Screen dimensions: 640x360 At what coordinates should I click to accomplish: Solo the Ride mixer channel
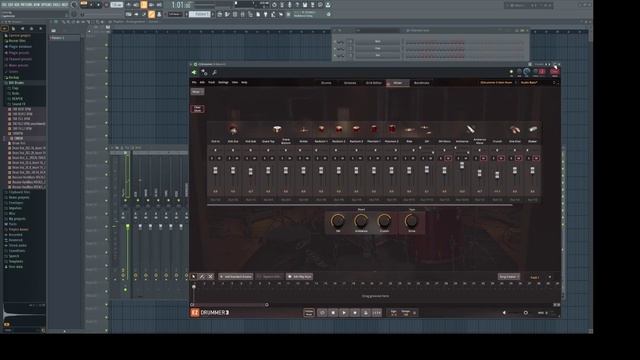coord(405,158)
